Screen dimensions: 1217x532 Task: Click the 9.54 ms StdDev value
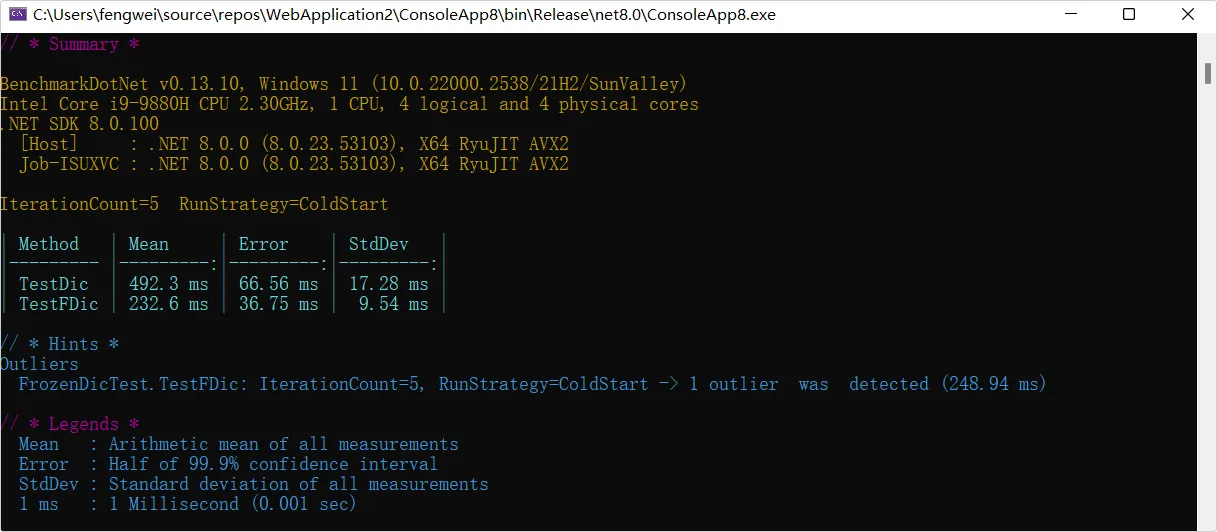click(x=394, y=304)
